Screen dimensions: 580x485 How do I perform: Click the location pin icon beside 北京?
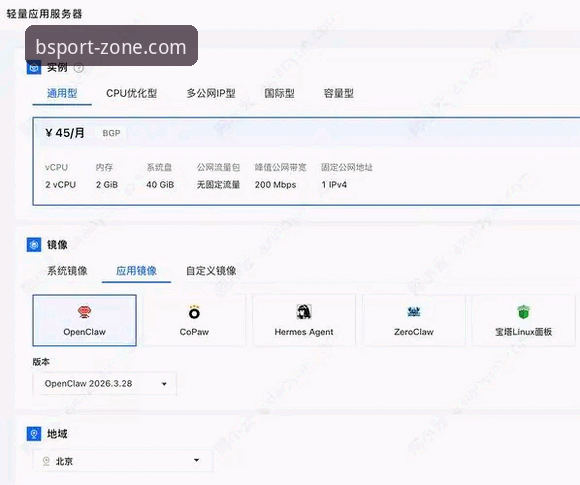point(46,461)
